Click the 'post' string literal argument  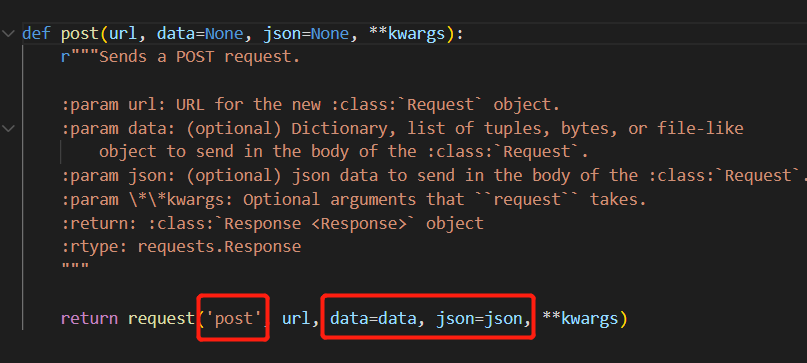click(233, 319)
